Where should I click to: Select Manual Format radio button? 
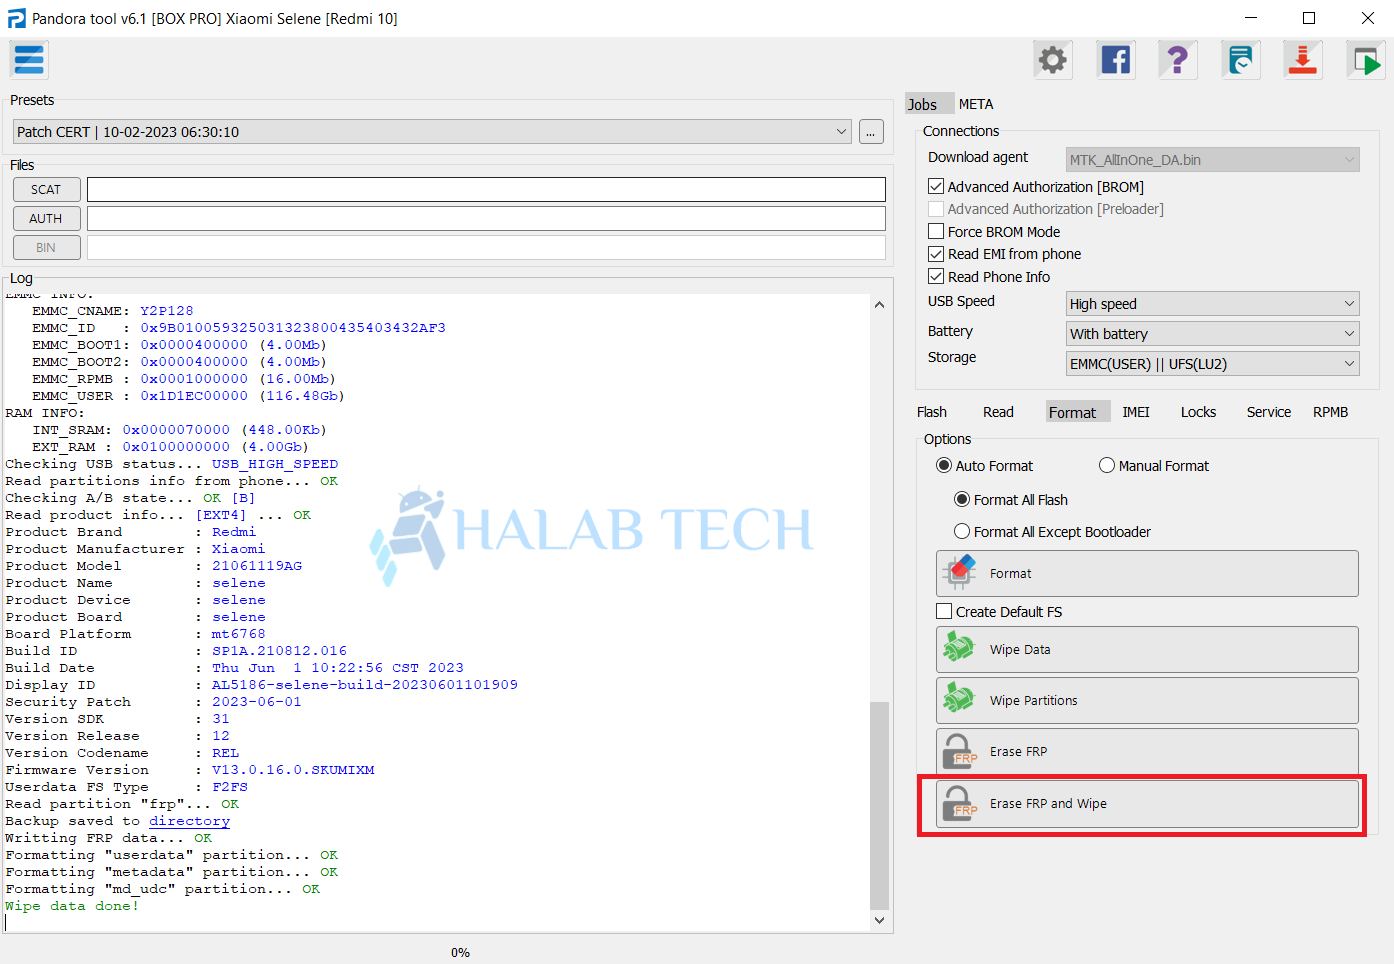[1106, 465]
